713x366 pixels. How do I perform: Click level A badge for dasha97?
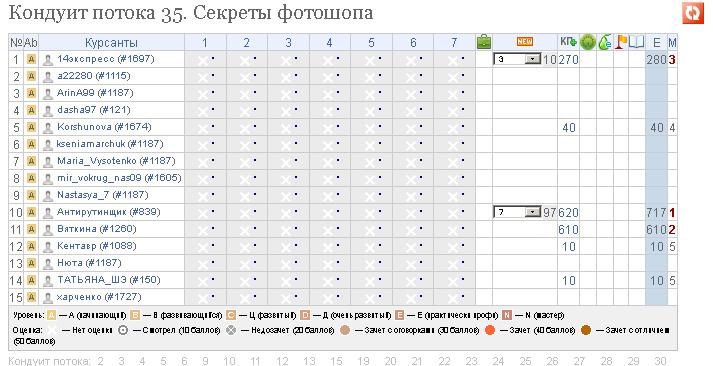31,110
